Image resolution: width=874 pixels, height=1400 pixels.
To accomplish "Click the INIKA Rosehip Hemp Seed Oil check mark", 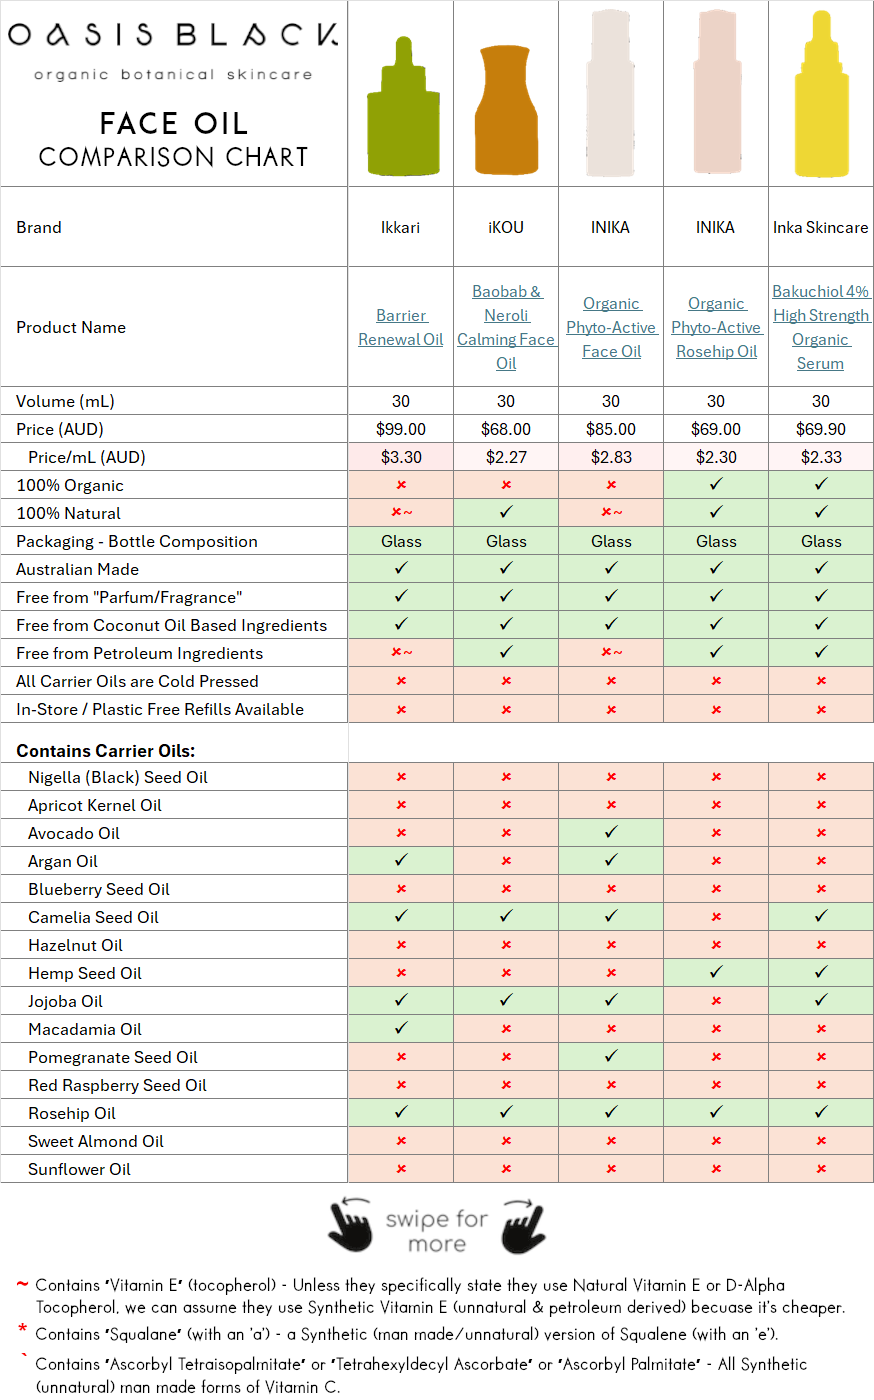I will click(x=716, y=972).
